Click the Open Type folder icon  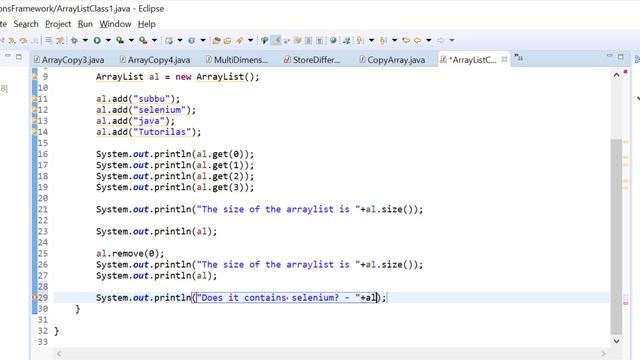(x=216, y=40)
